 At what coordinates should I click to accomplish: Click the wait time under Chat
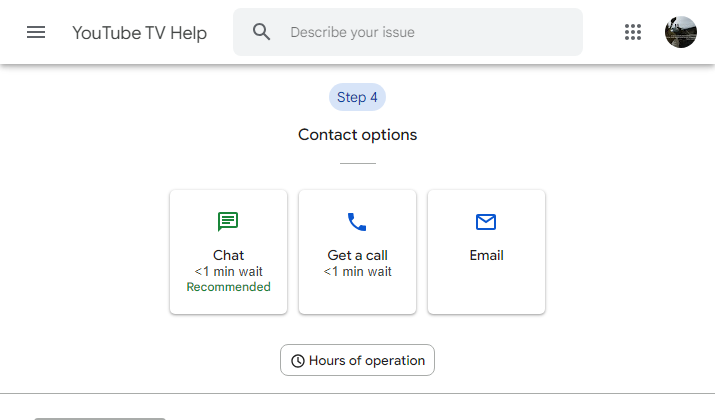(228, 271)
